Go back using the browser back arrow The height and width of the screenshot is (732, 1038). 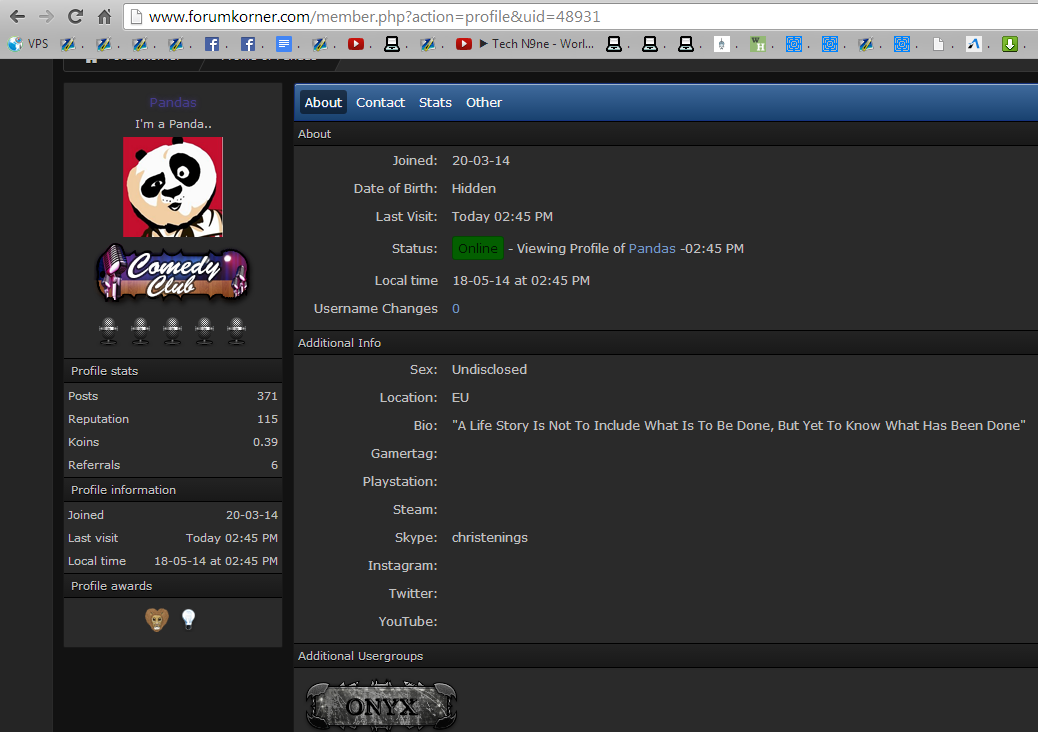point(17,17)
